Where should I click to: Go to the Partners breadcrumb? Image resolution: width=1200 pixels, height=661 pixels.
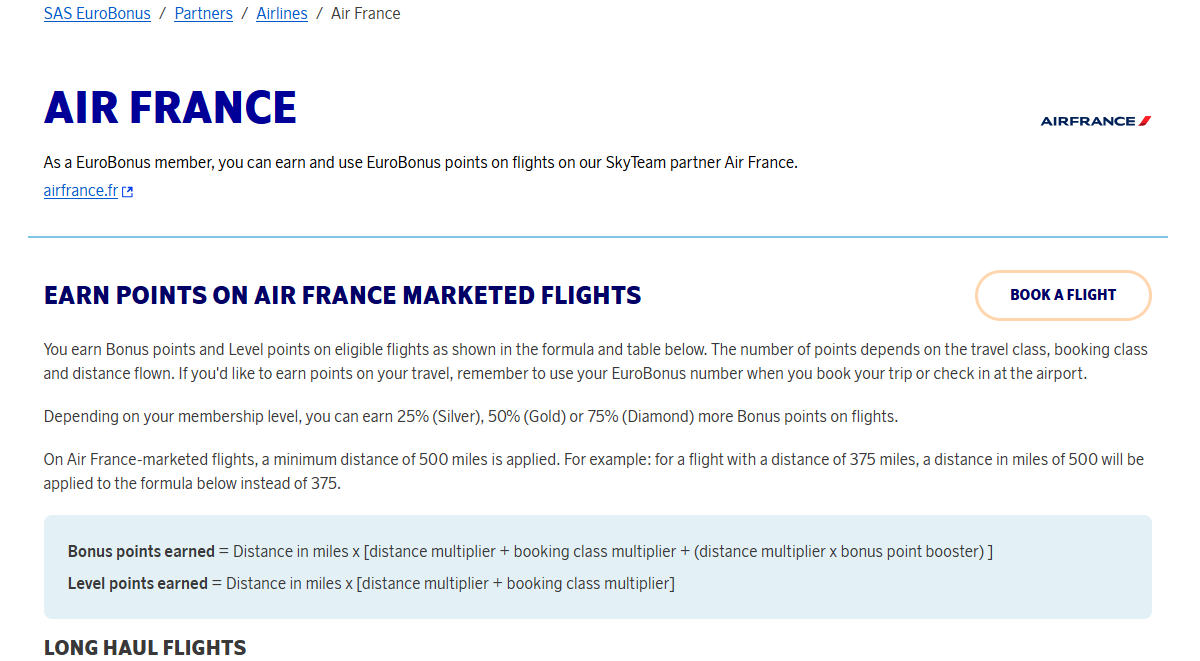coord(203,14)
